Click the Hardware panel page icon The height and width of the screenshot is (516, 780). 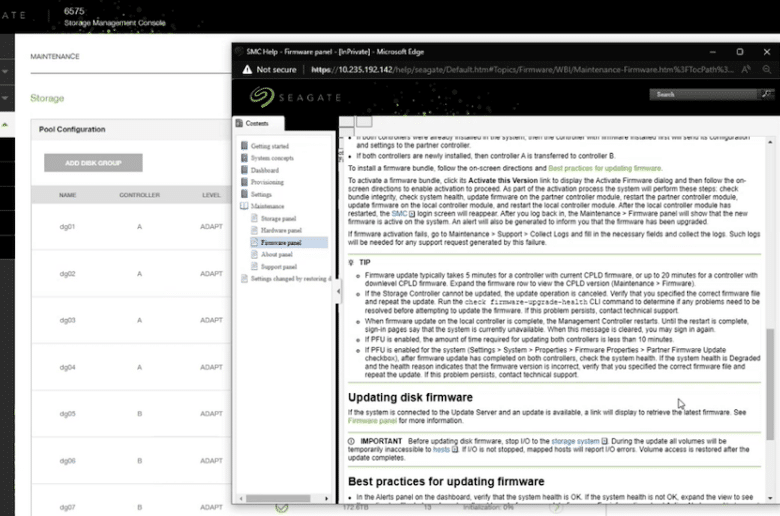(x=254, y=230)
